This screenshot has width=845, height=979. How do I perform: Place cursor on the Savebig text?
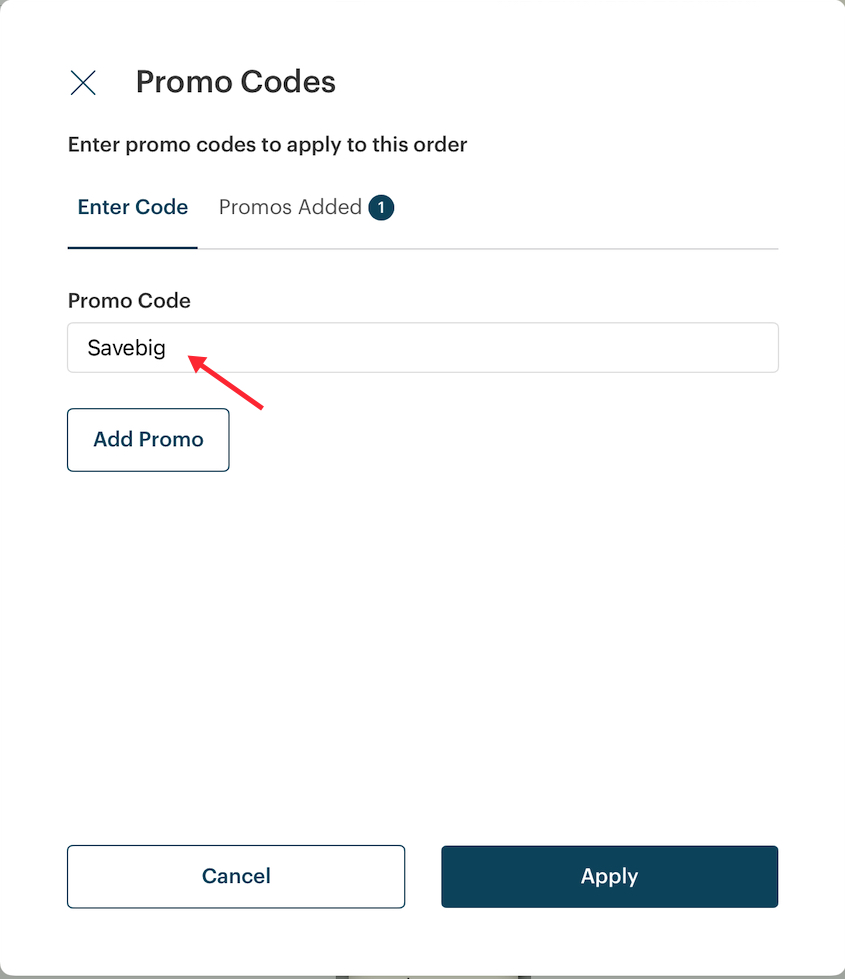(126, 349)
